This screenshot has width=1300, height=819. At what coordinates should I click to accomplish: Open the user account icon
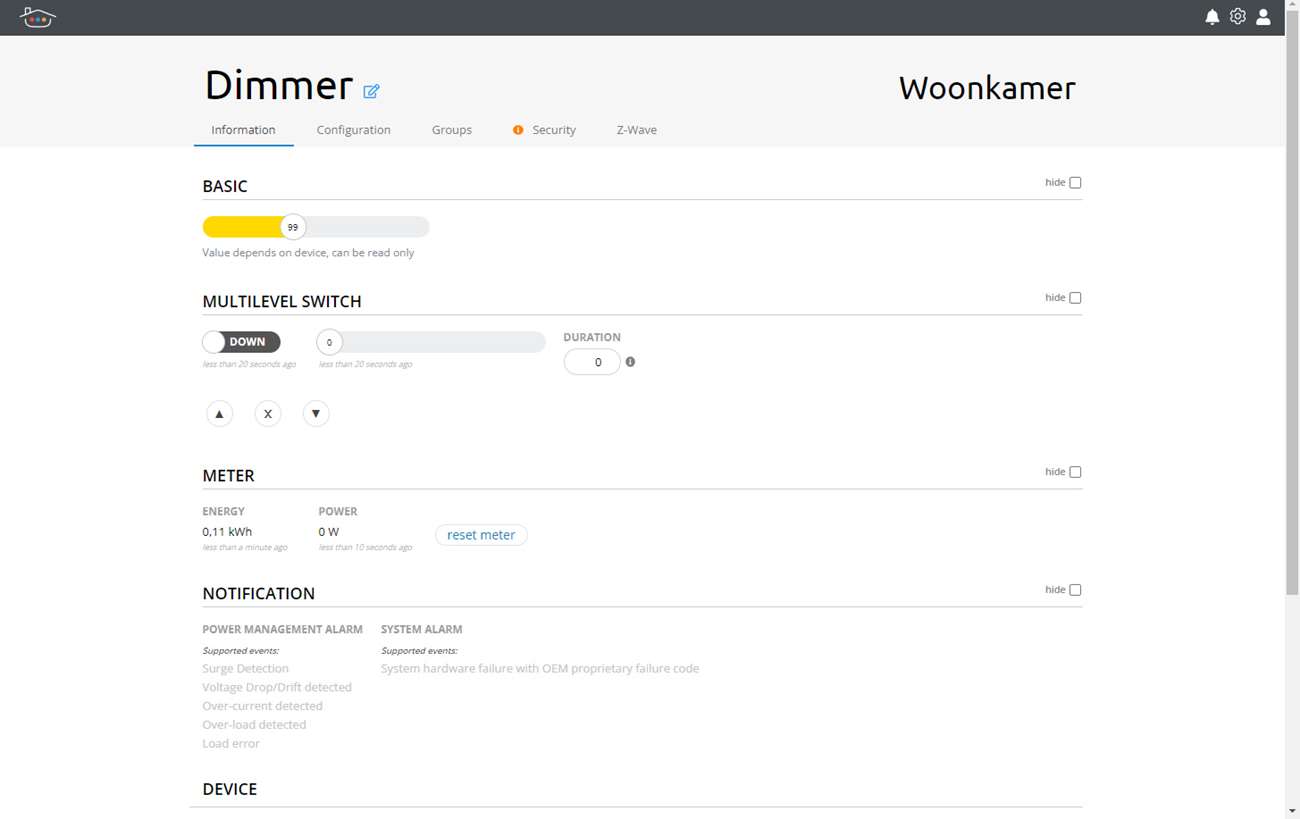point(1263,17)
